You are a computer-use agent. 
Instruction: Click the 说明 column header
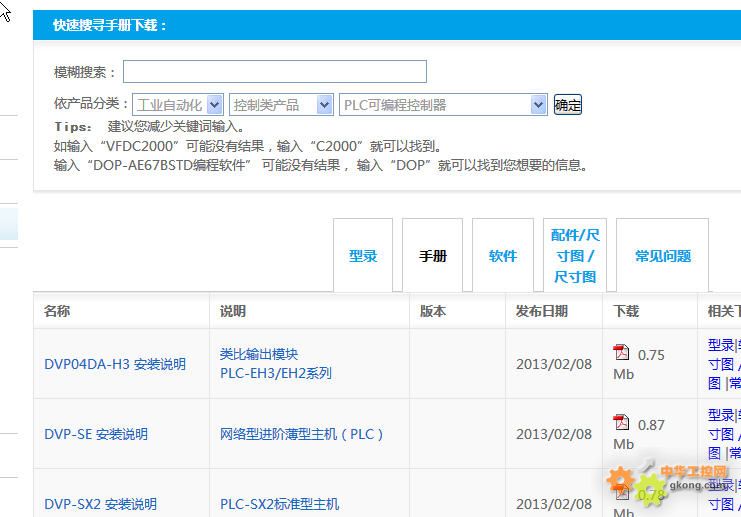coord(233,310)
